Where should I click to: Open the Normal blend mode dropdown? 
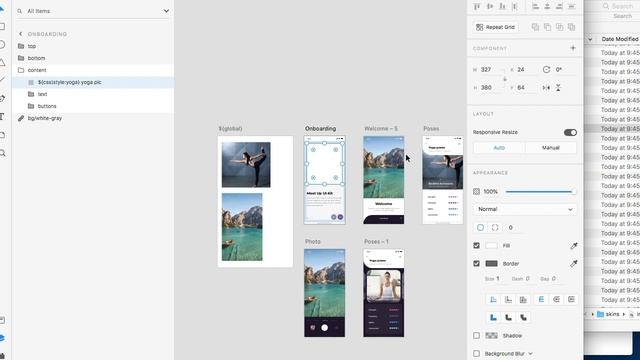pos(525,209)
